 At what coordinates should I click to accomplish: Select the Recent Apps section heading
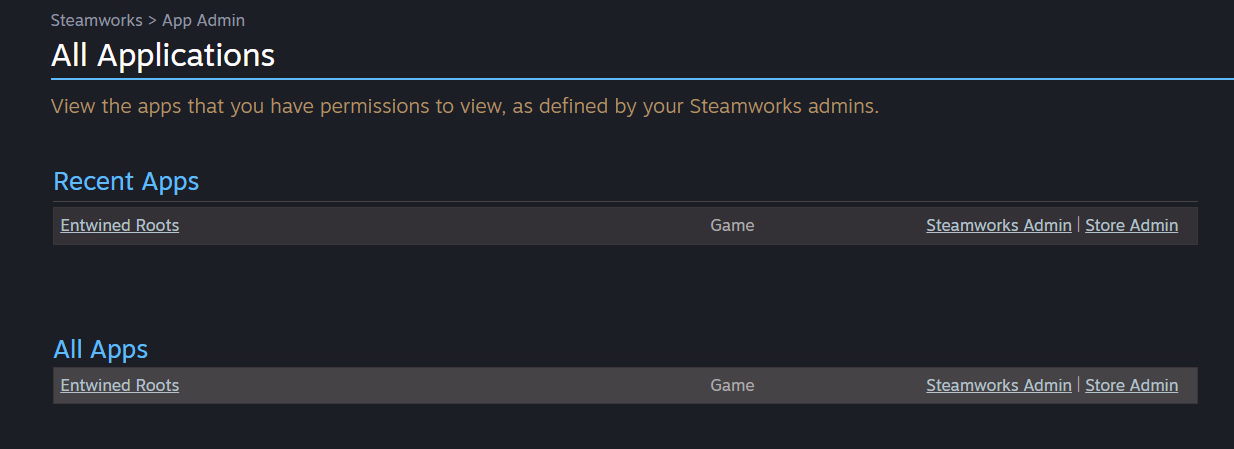[126, 181]
